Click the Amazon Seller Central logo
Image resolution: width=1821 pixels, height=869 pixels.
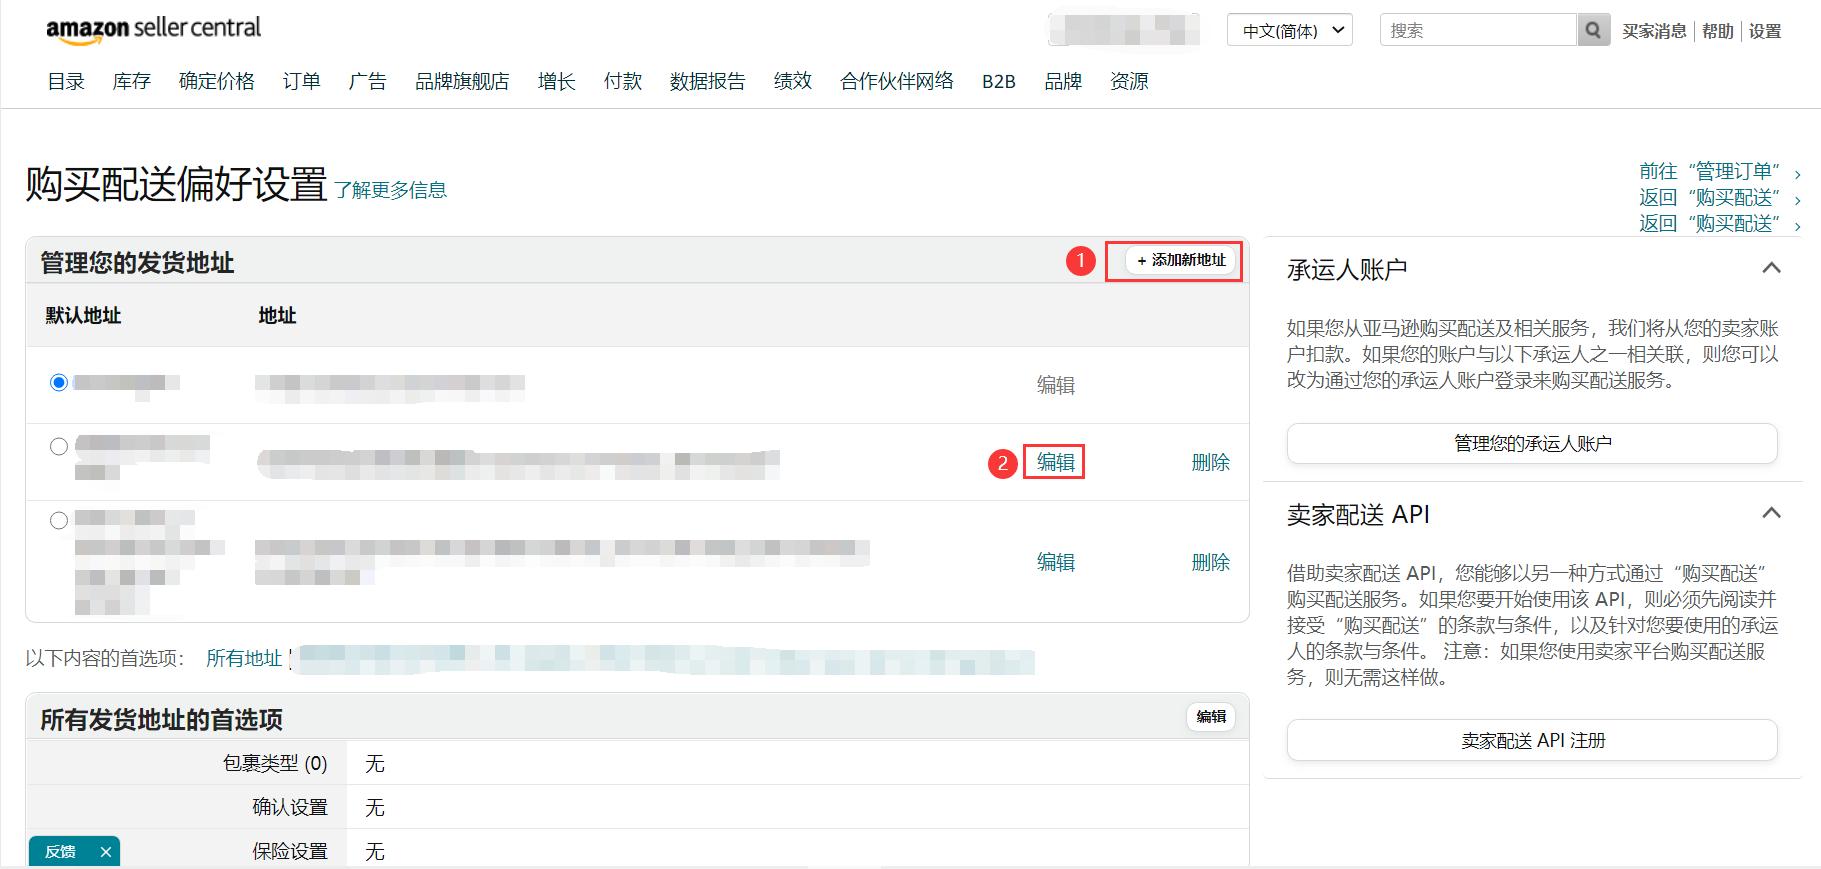(153, 30)
